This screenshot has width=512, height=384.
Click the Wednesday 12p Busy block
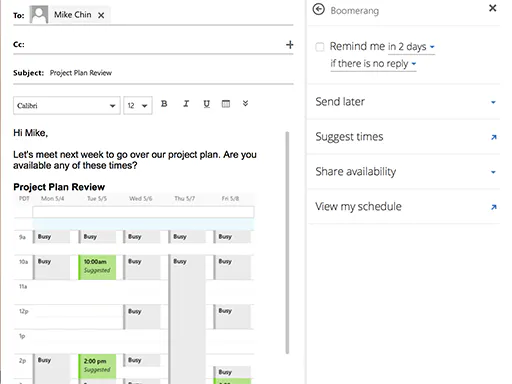click(142, 317)
